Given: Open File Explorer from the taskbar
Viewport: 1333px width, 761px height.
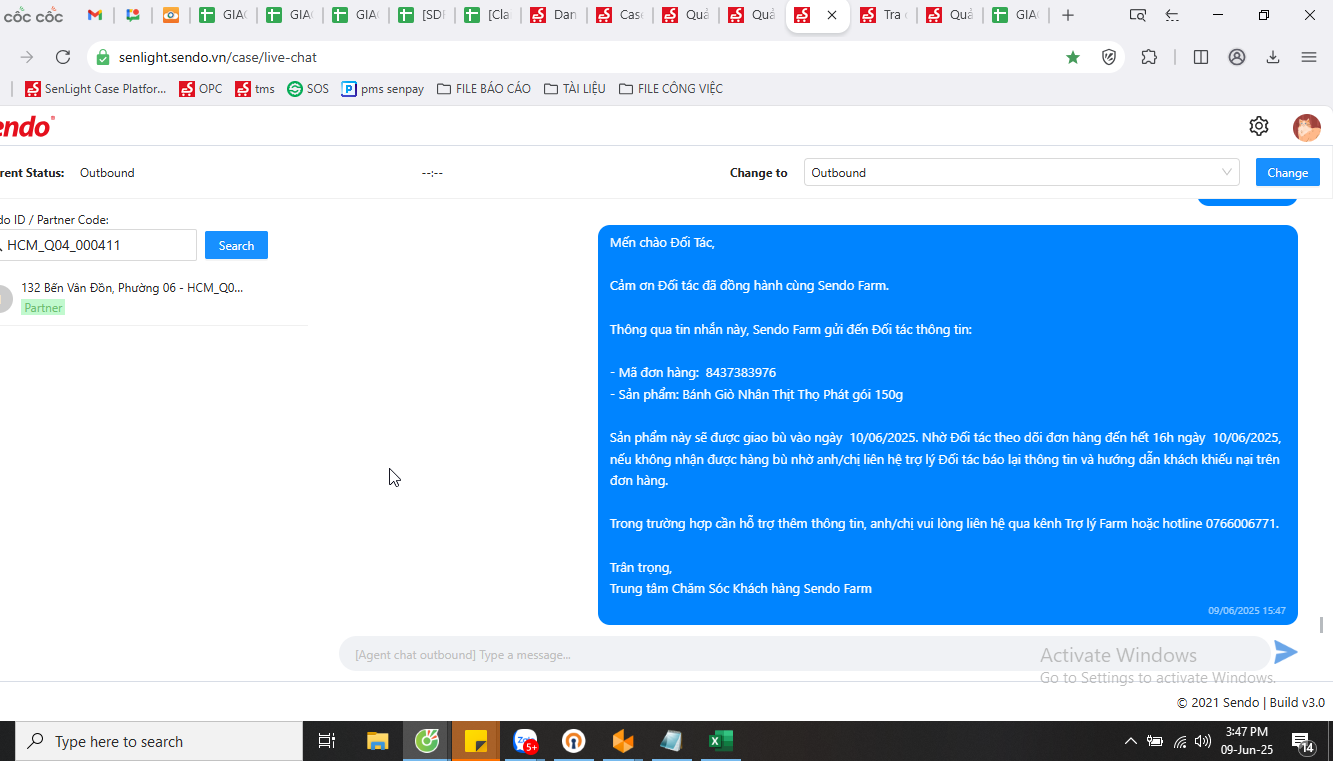Looking at the screenshot, I should [x=377, y=742].
